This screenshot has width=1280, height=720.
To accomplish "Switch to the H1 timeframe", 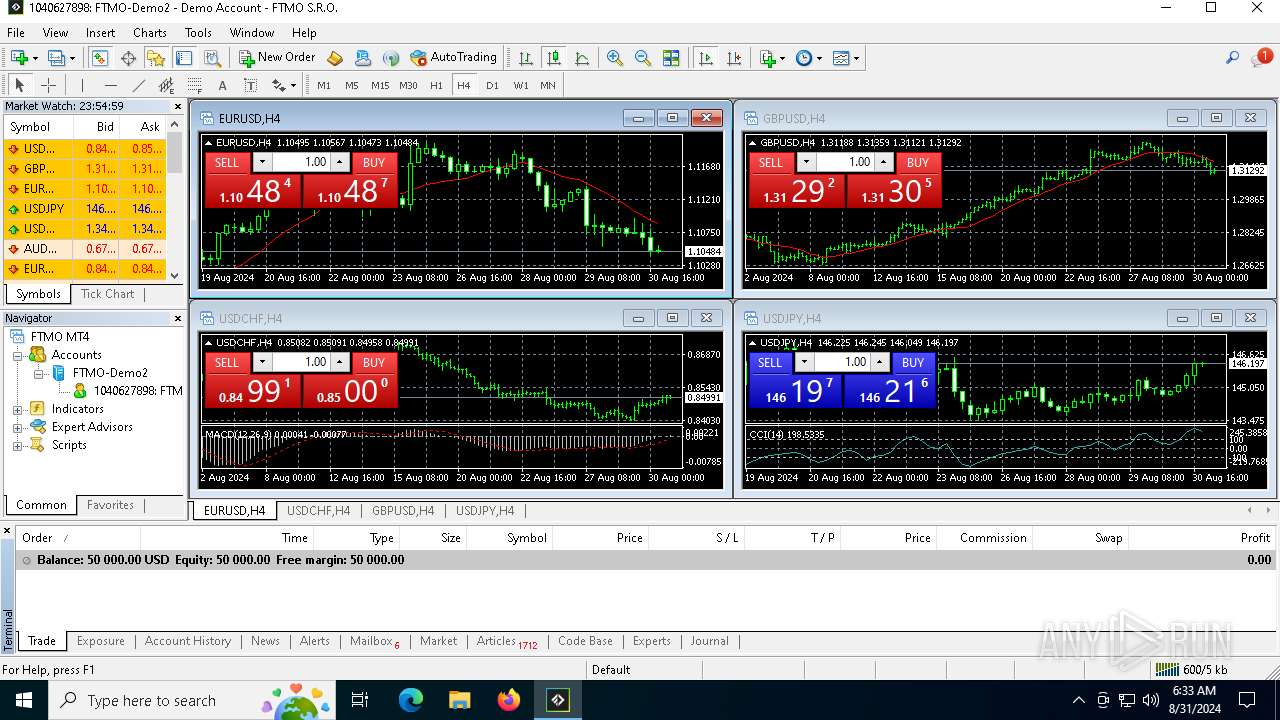I will point(436,85).
